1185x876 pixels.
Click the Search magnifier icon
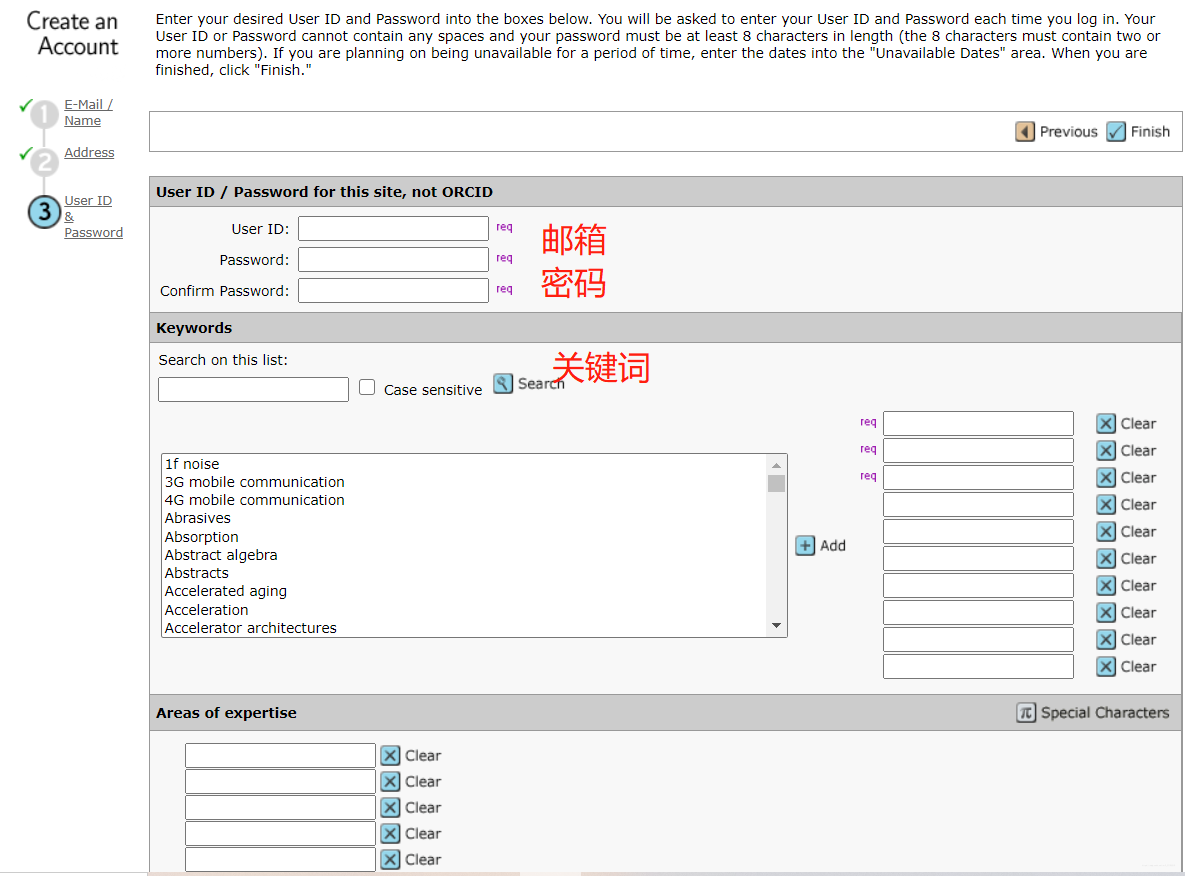coord(503,384)
